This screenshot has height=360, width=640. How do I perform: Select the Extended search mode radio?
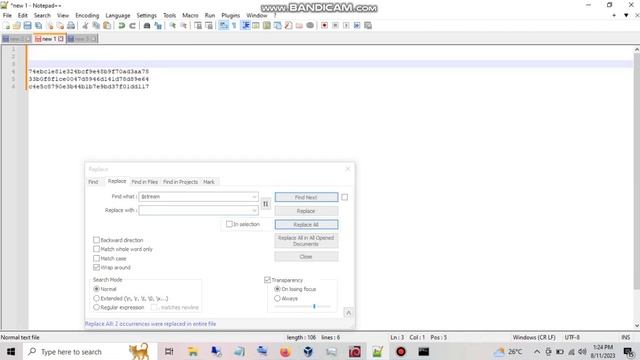pos(96,298)
